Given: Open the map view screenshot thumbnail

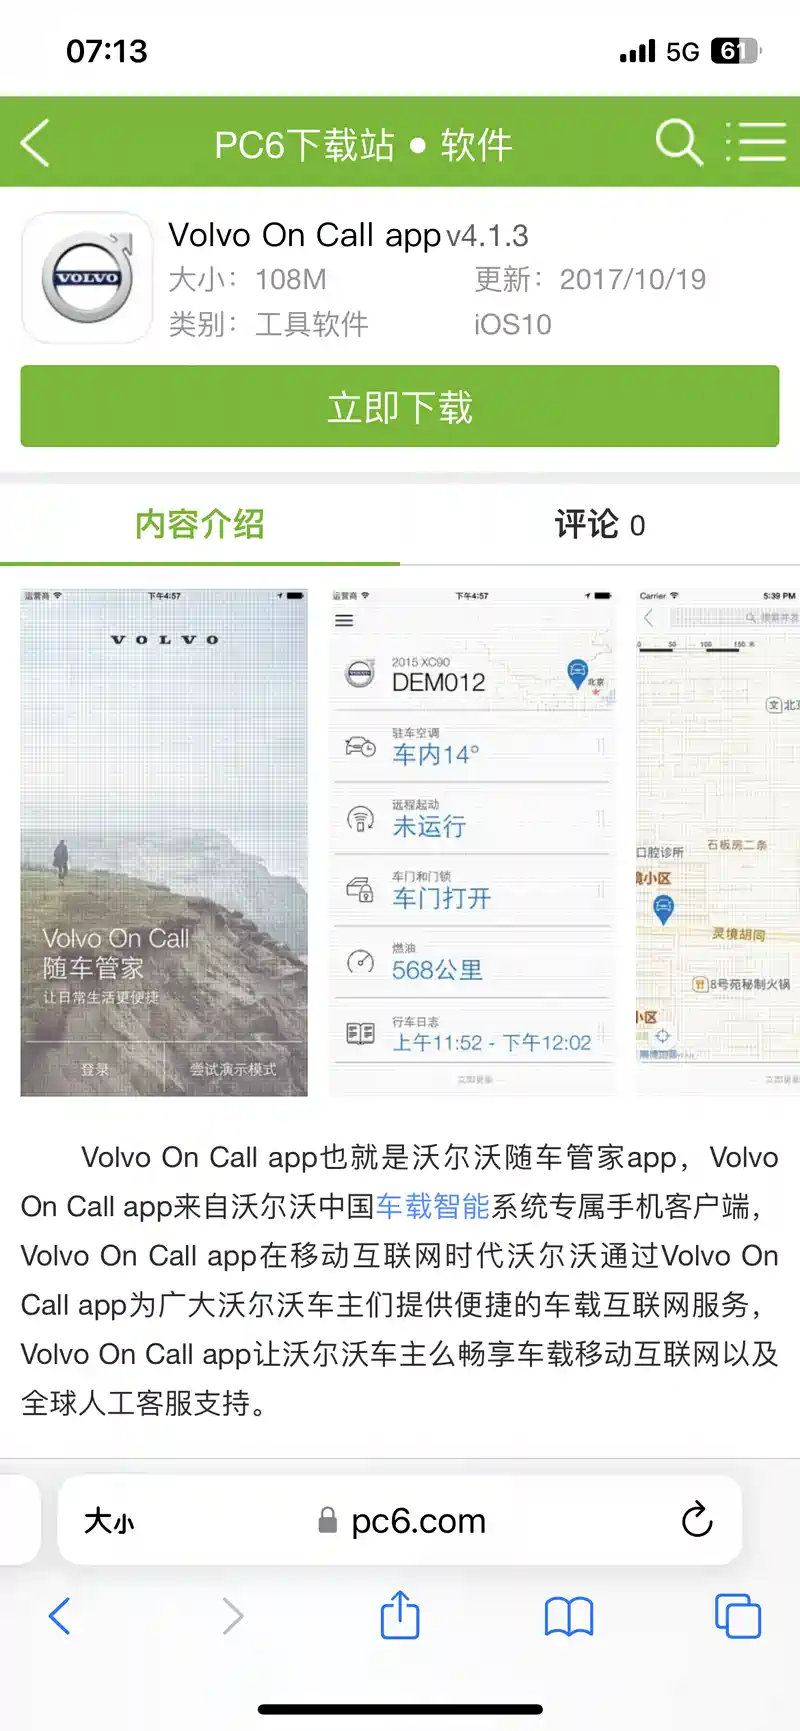Looking at the screenshot, I should (x=718, y=842).
